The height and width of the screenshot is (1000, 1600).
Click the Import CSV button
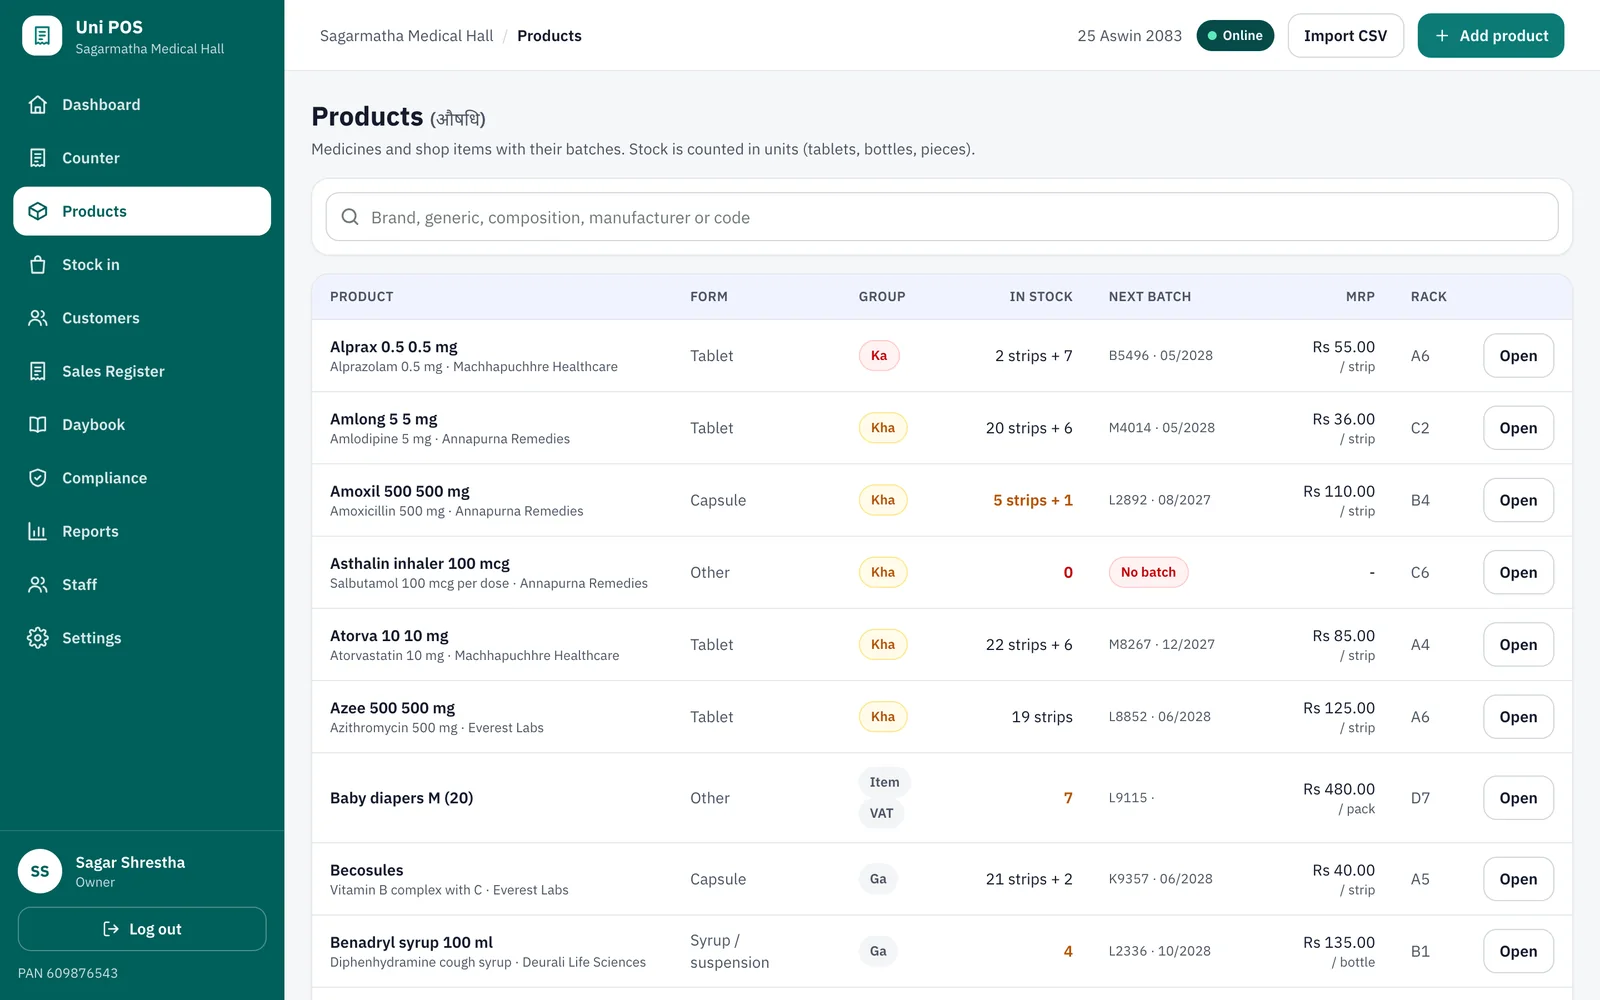point(1345,36)
